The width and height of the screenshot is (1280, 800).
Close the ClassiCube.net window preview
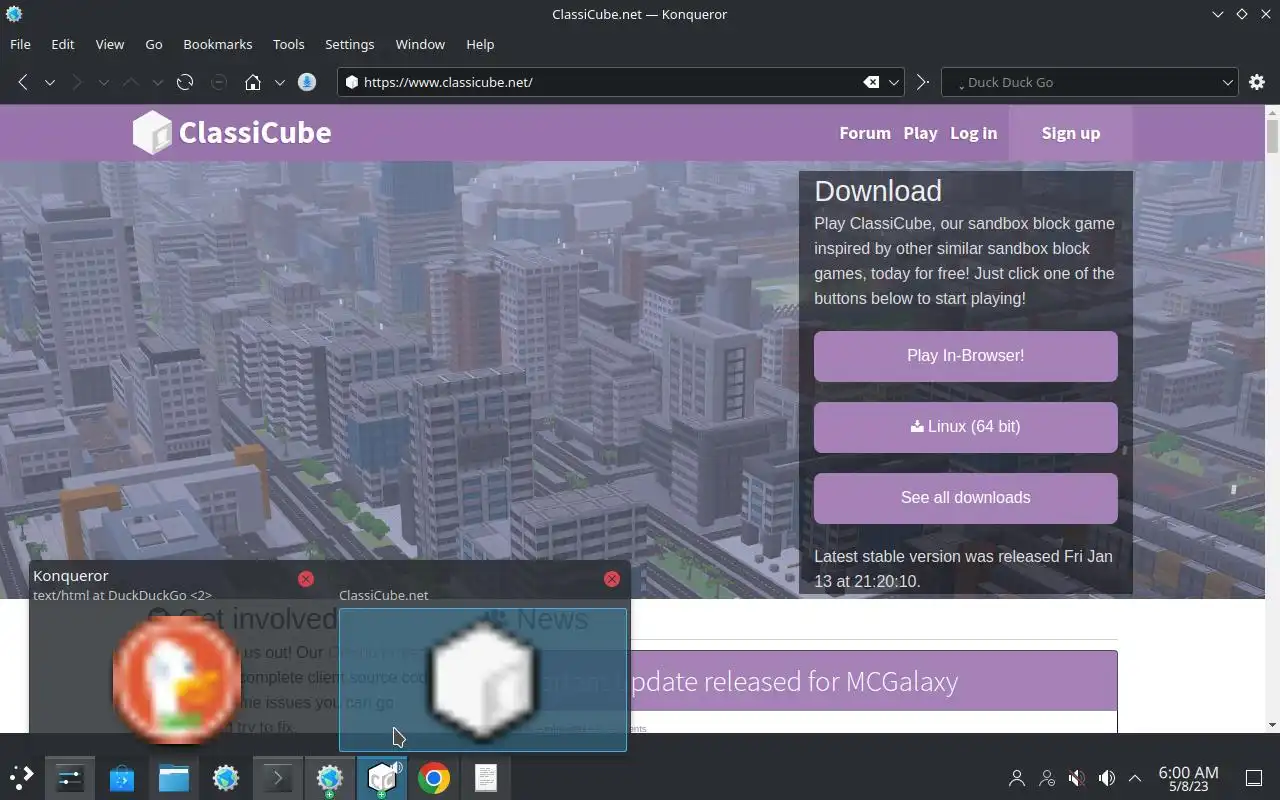pyautogui.click(x=612, y=578)
